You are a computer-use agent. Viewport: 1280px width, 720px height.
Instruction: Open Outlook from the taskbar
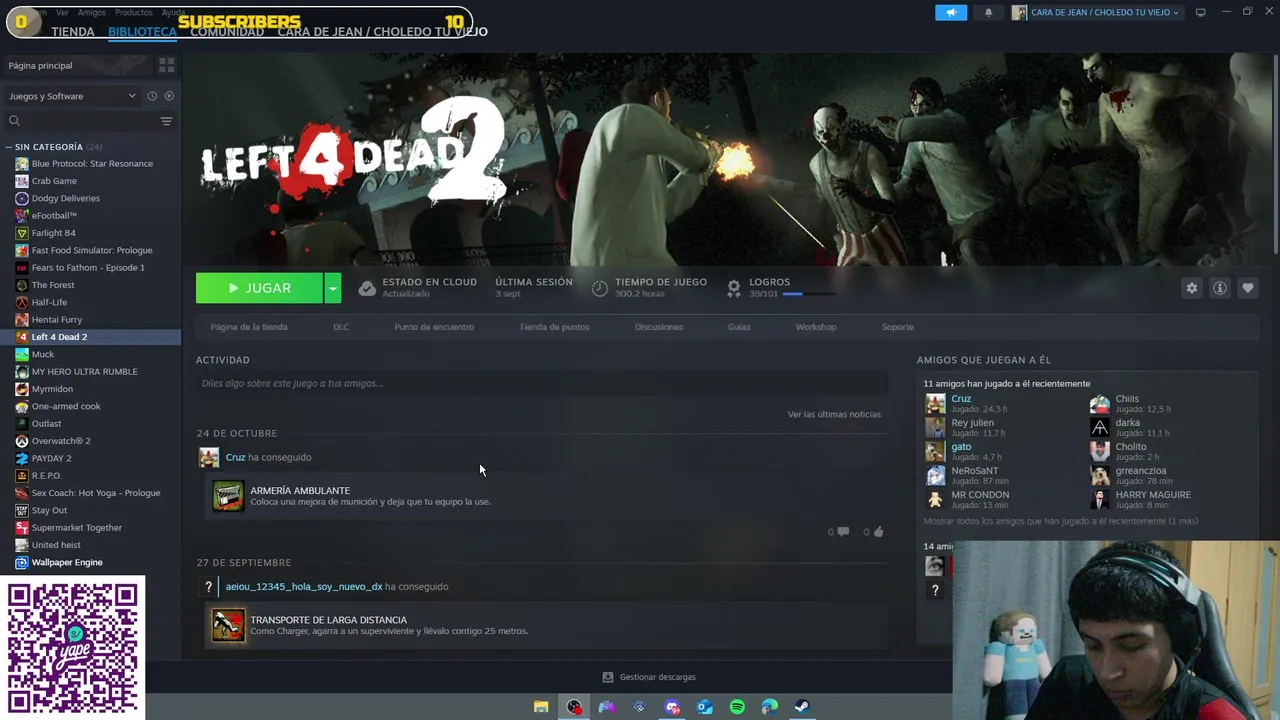click(705, 707)
